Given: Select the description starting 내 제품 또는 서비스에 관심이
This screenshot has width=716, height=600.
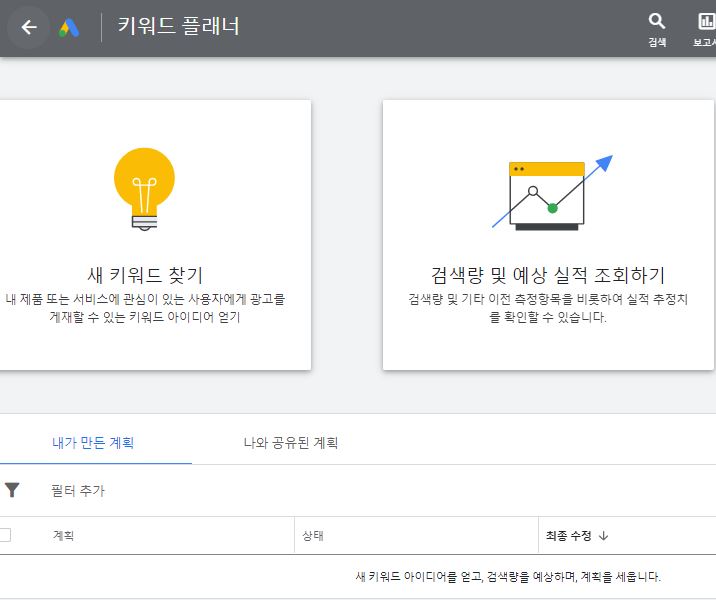Looking at the screenshot, I should click(145, 308).
